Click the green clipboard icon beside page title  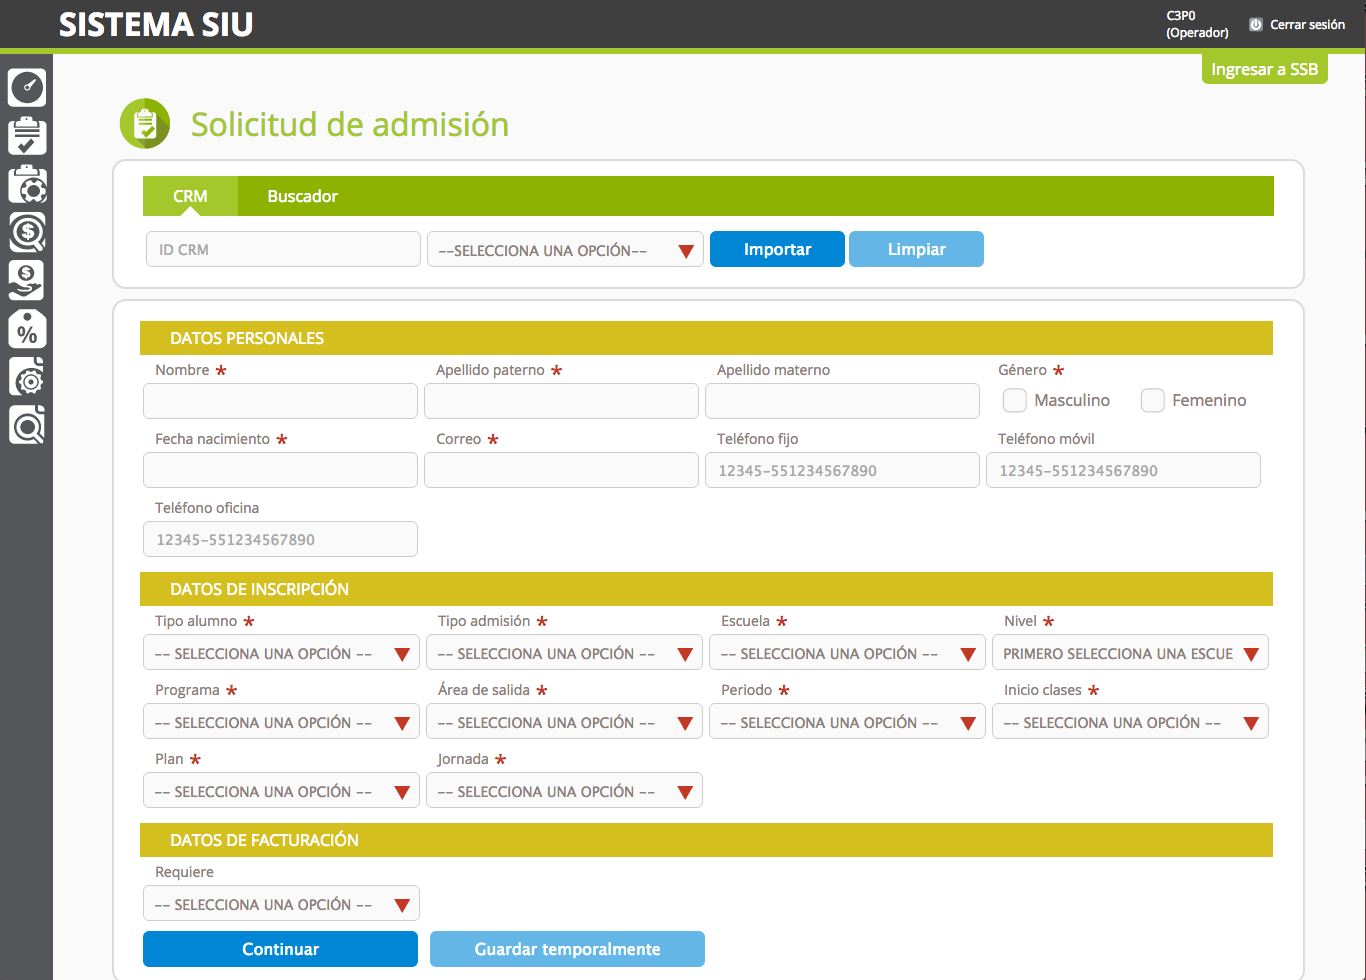(x=145, y=124)
